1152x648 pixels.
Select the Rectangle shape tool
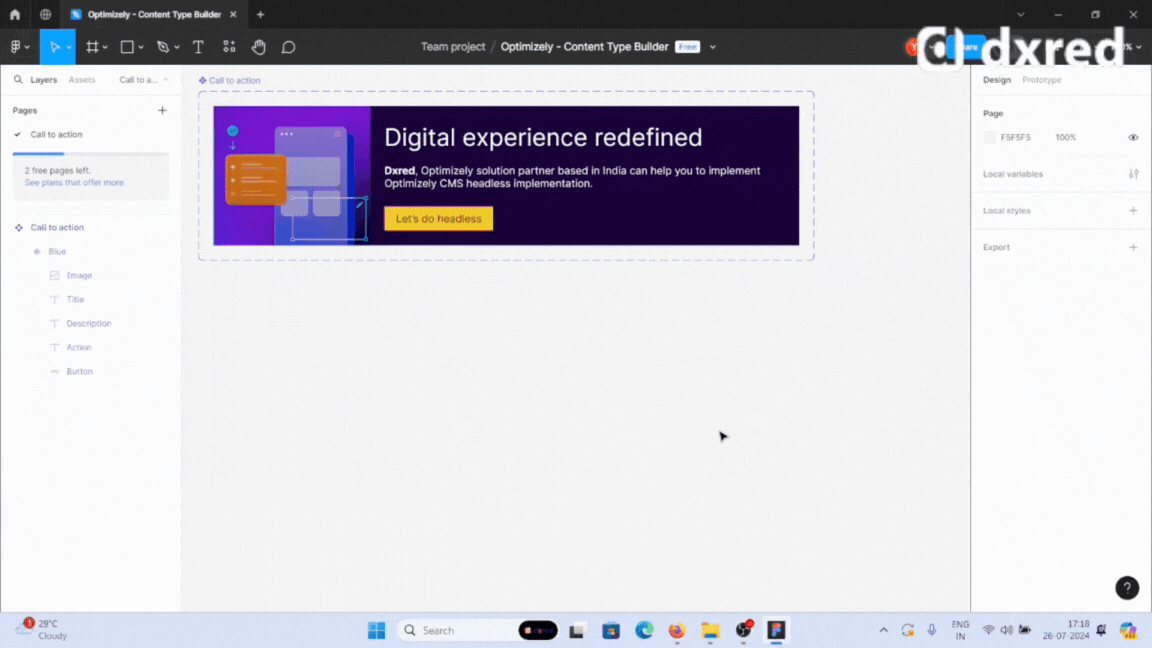127,47
